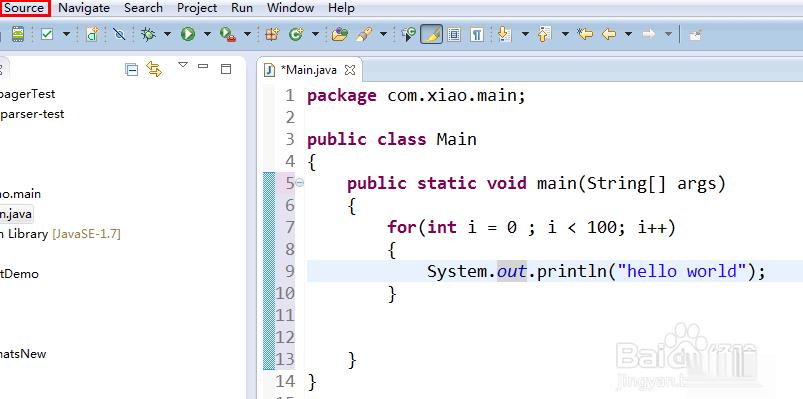
Task: Go to Last Edit Location arrow icon
Action: point(585,34)
